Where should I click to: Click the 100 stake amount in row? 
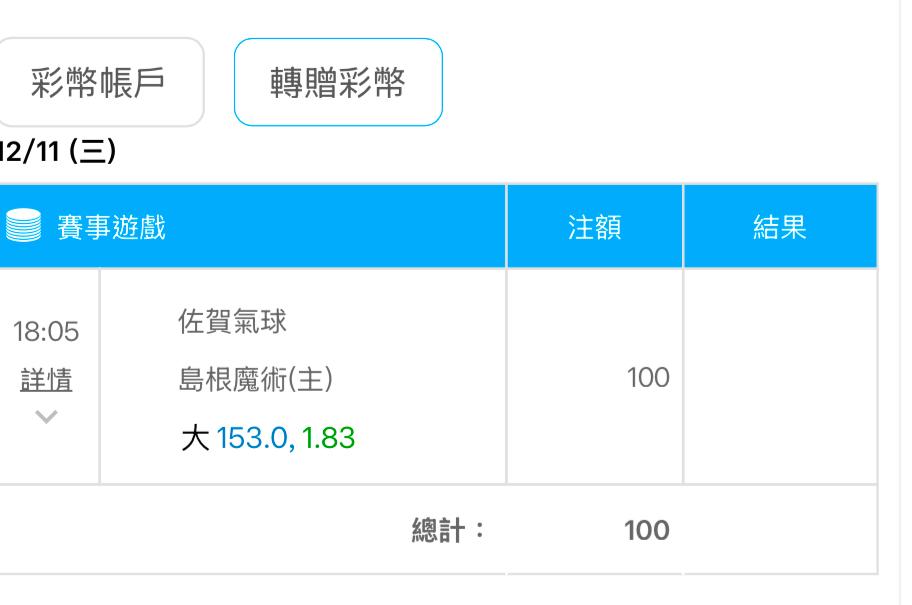[648, 378]
